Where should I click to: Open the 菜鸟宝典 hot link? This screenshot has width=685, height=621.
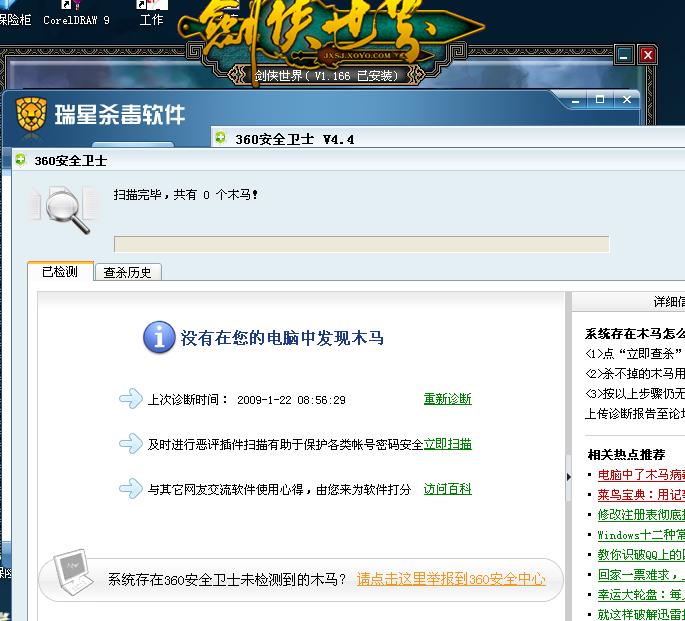(641, 495)
